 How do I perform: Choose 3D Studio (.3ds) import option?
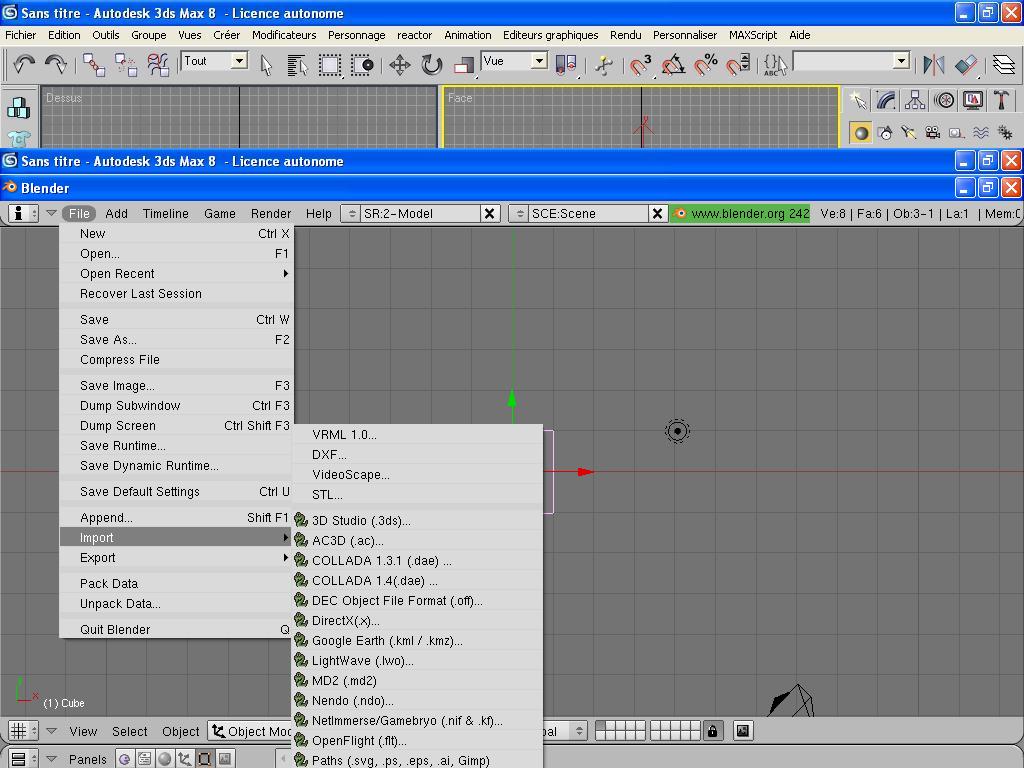click(418, 520)
